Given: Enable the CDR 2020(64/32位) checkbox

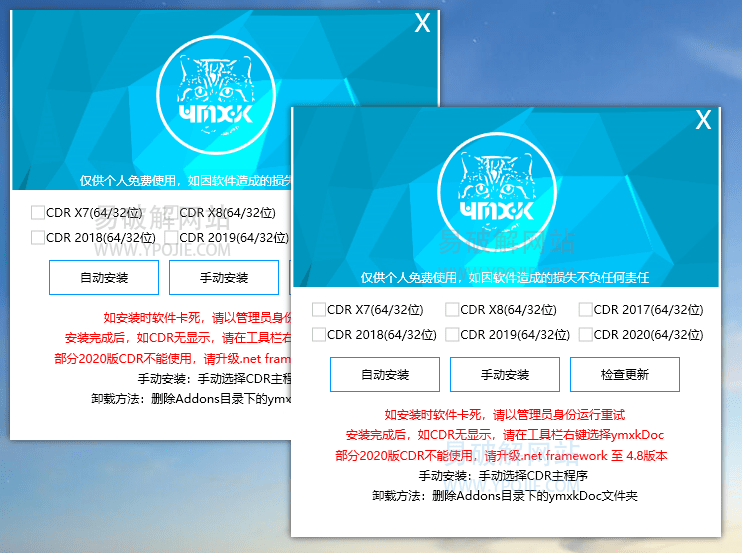Looking at the screenshot, I should click(586, 335).
